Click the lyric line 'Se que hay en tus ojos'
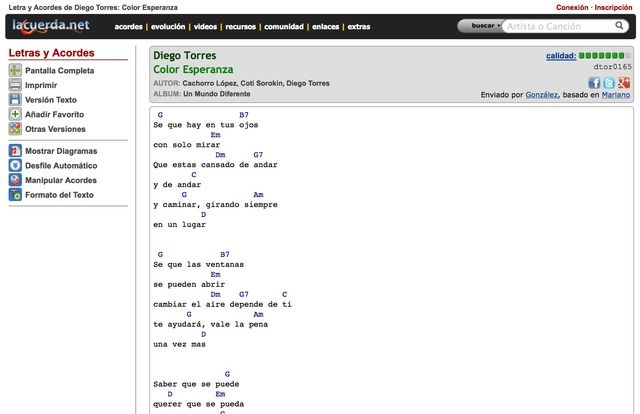Screen dimensions: 640x414 206,125
